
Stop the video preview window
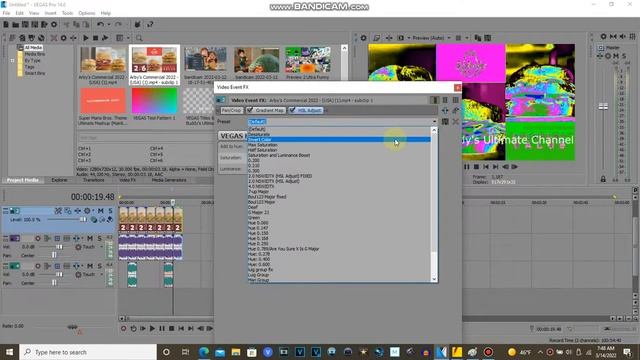click(x=476, y=167)
